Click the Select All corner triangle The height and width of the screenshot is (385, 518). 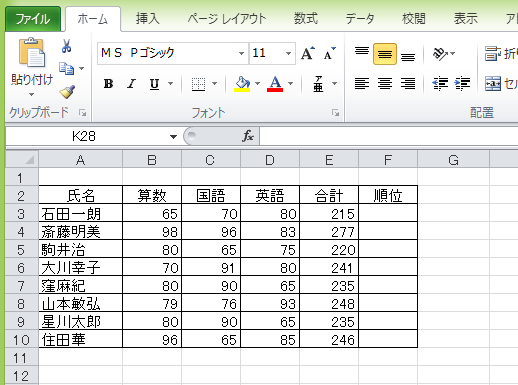click(22, 159)
